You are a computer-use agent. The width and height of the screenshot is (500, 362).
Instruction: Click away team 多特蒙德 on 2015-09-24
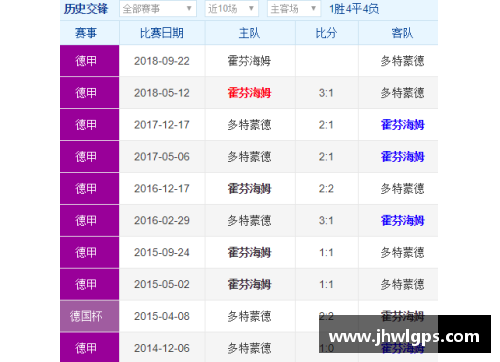tap(402, 252)
